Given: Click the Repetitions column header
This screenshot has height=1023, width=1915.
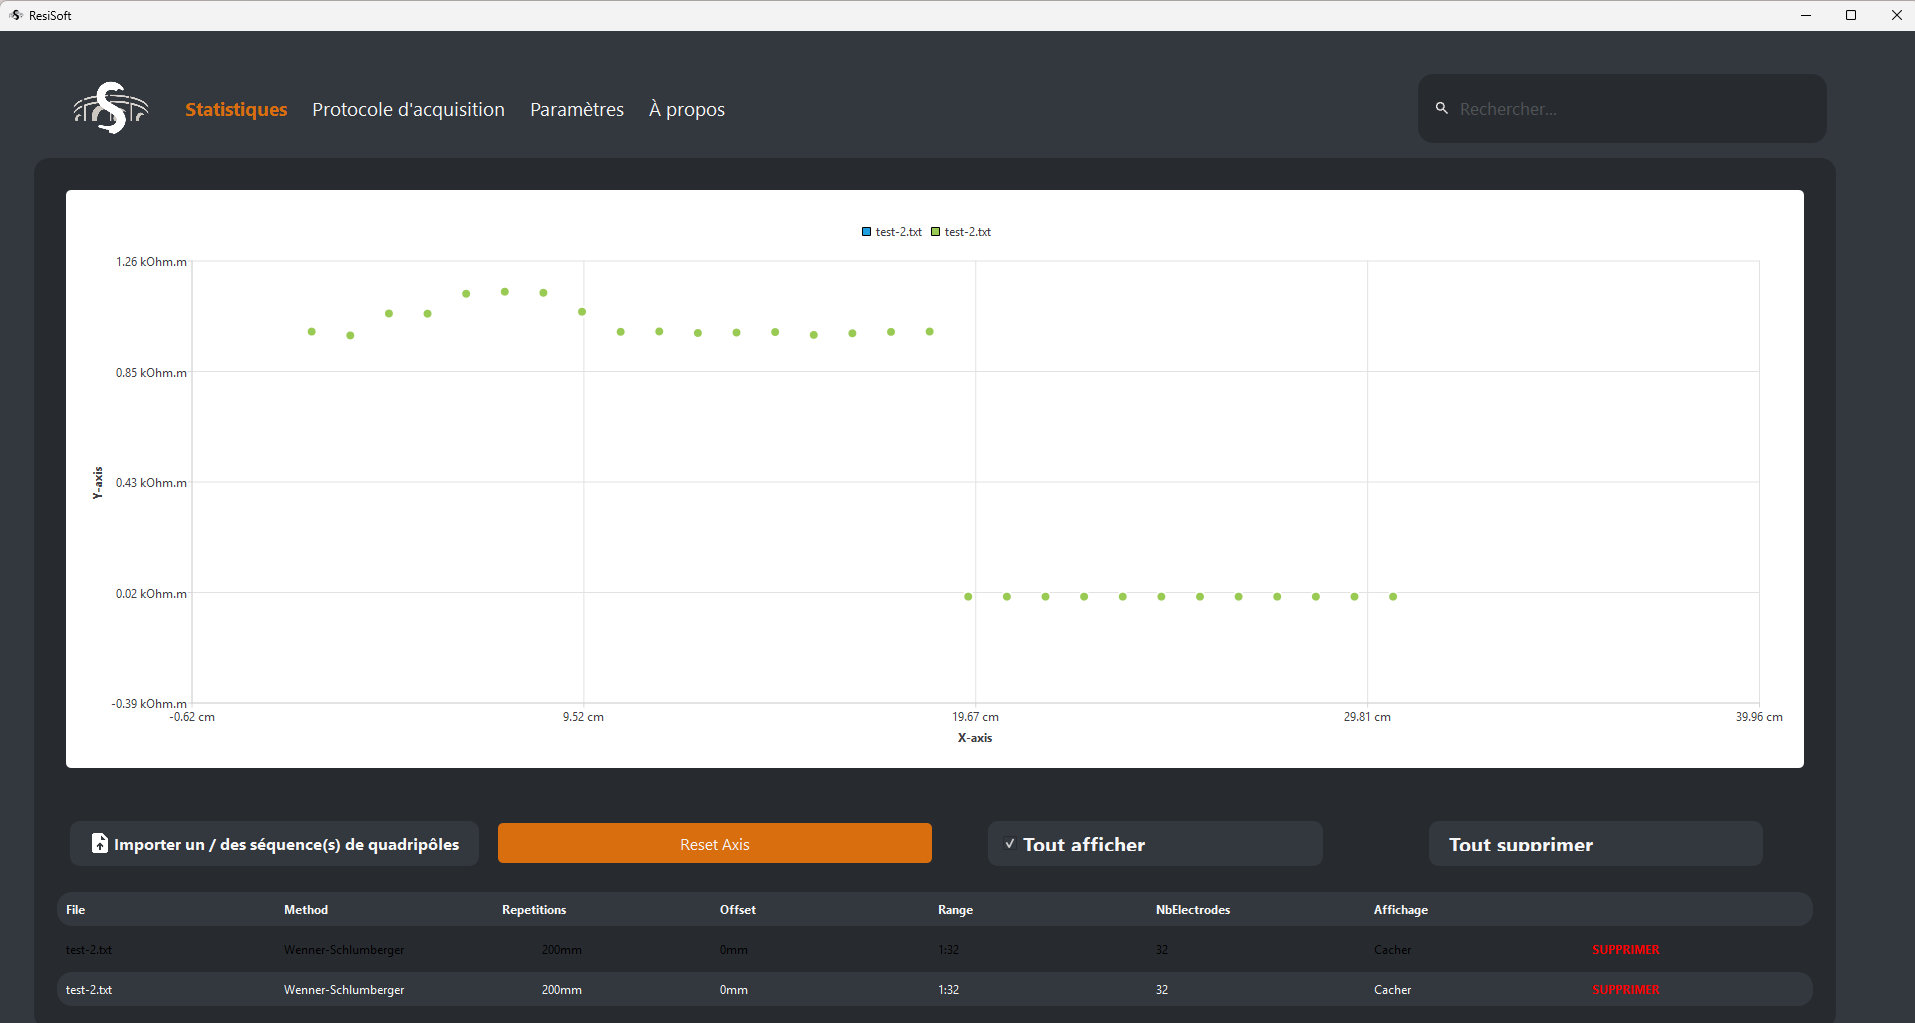Looking at the screenshot, I should click(x=534, y=910).
